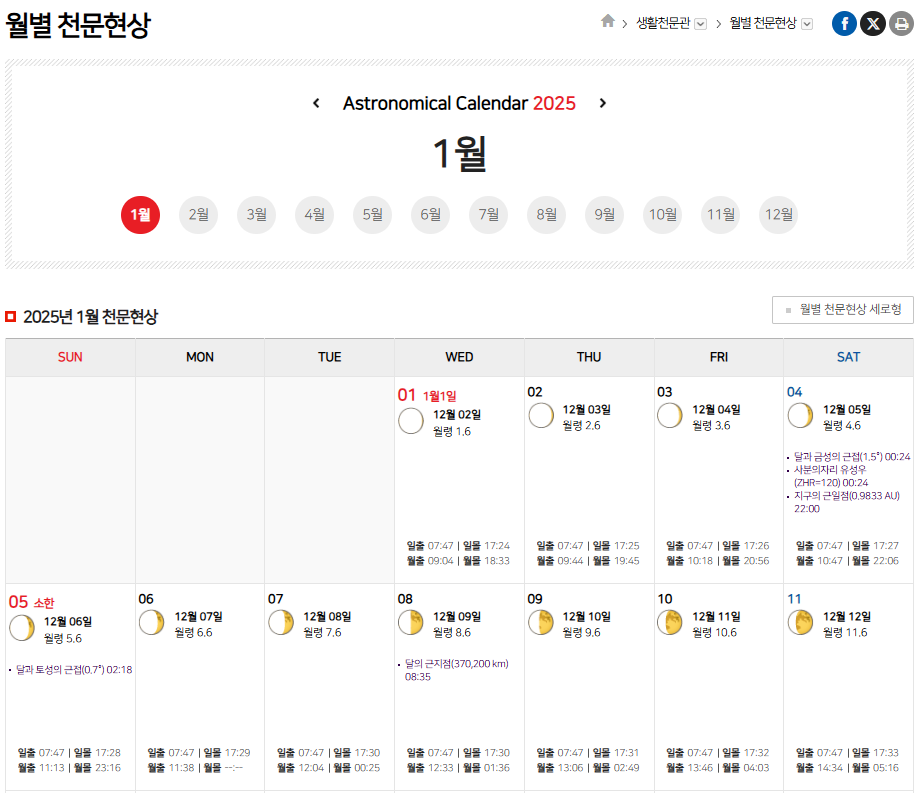
Task: Open 월별 천문현상 세로형 vertical view
Action: tap(842, 310)
